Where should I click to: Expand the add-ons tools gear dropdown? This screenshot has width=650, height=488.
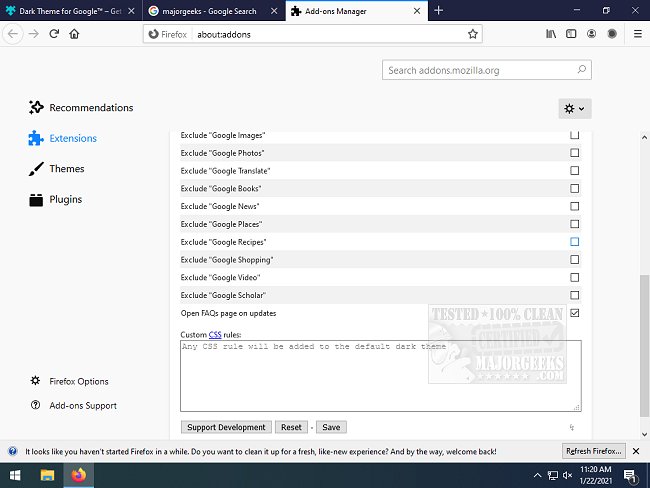click(x=575, y=109)
